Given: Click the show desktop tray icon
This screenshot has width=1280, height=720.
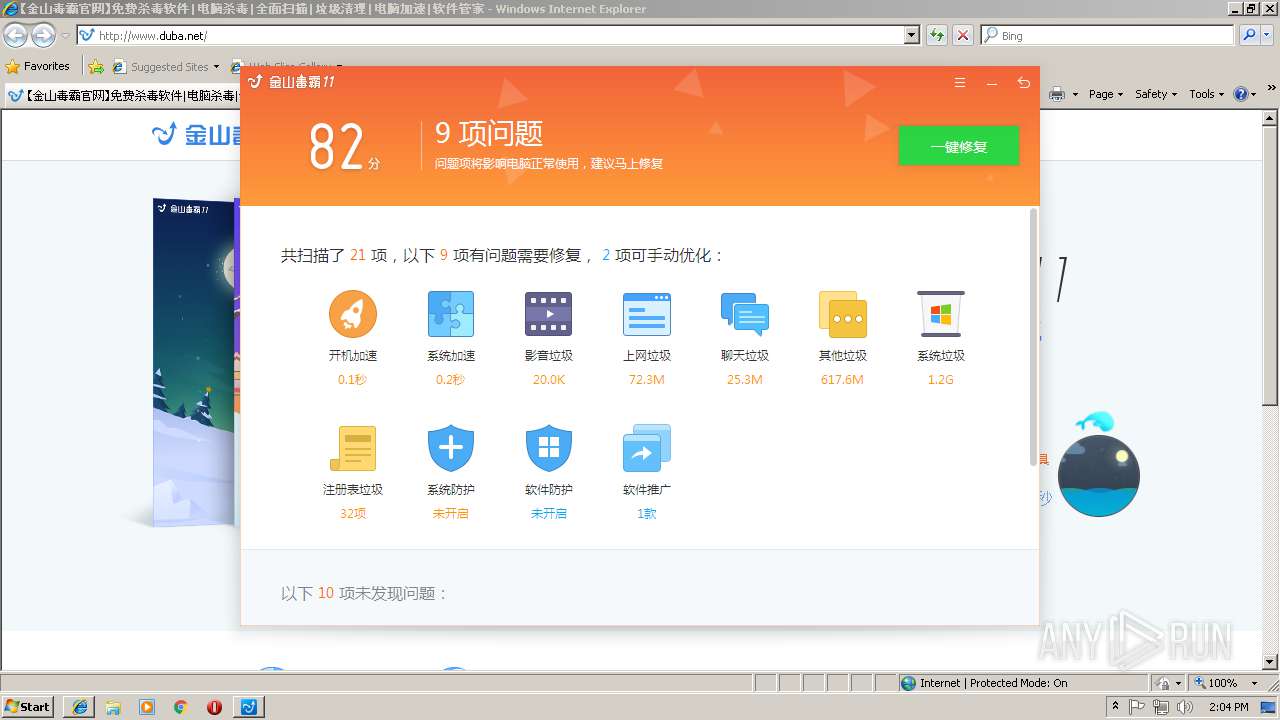Looking at the screenshot, I should pos(1268,707).
